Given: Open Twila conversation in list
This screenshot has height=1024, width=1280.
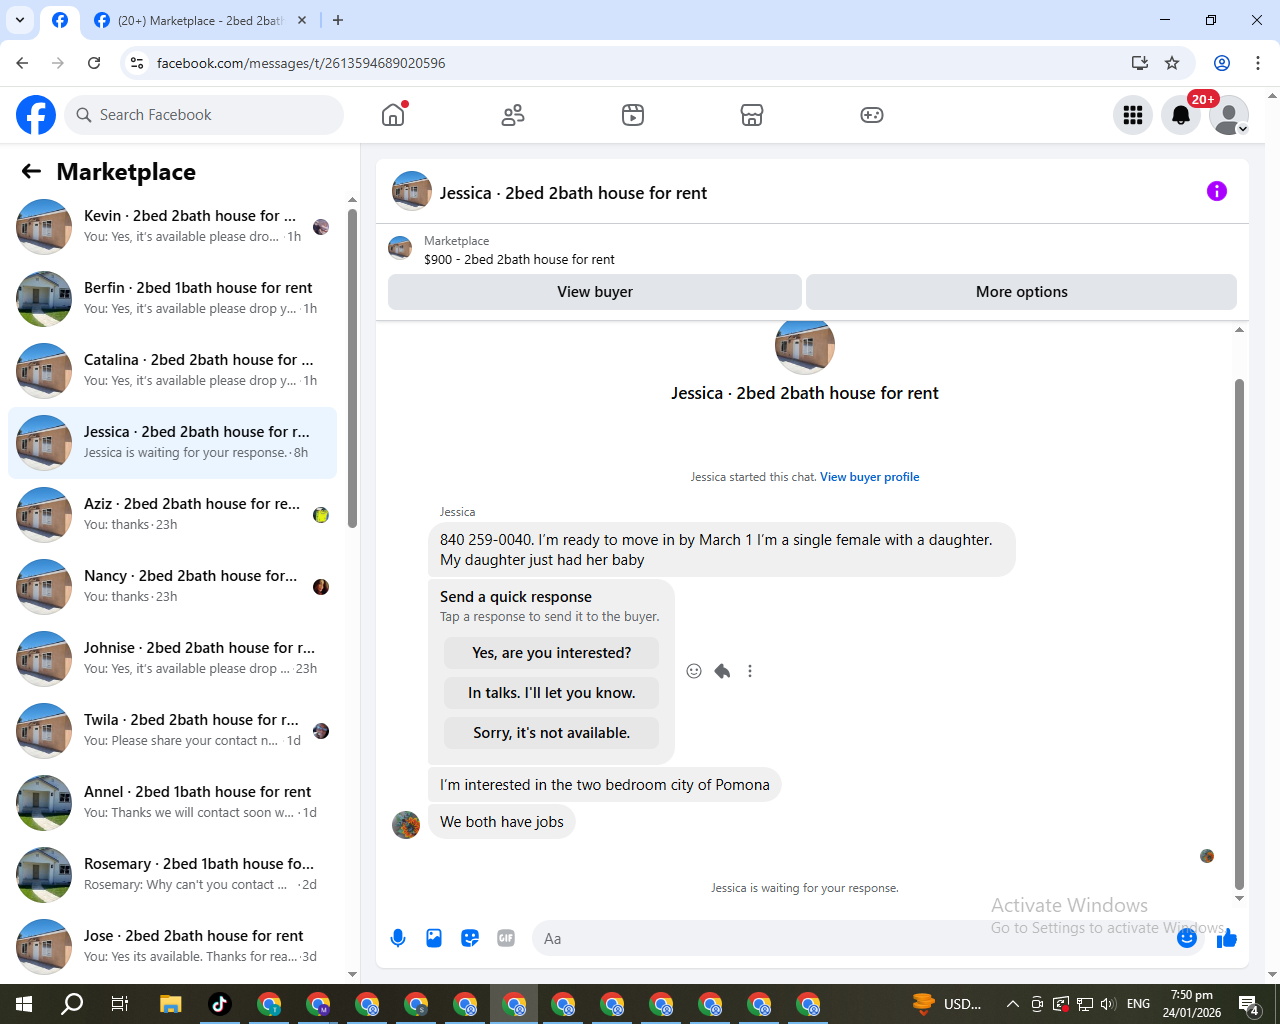Looking at the screenshot, I should click(172, 731).
